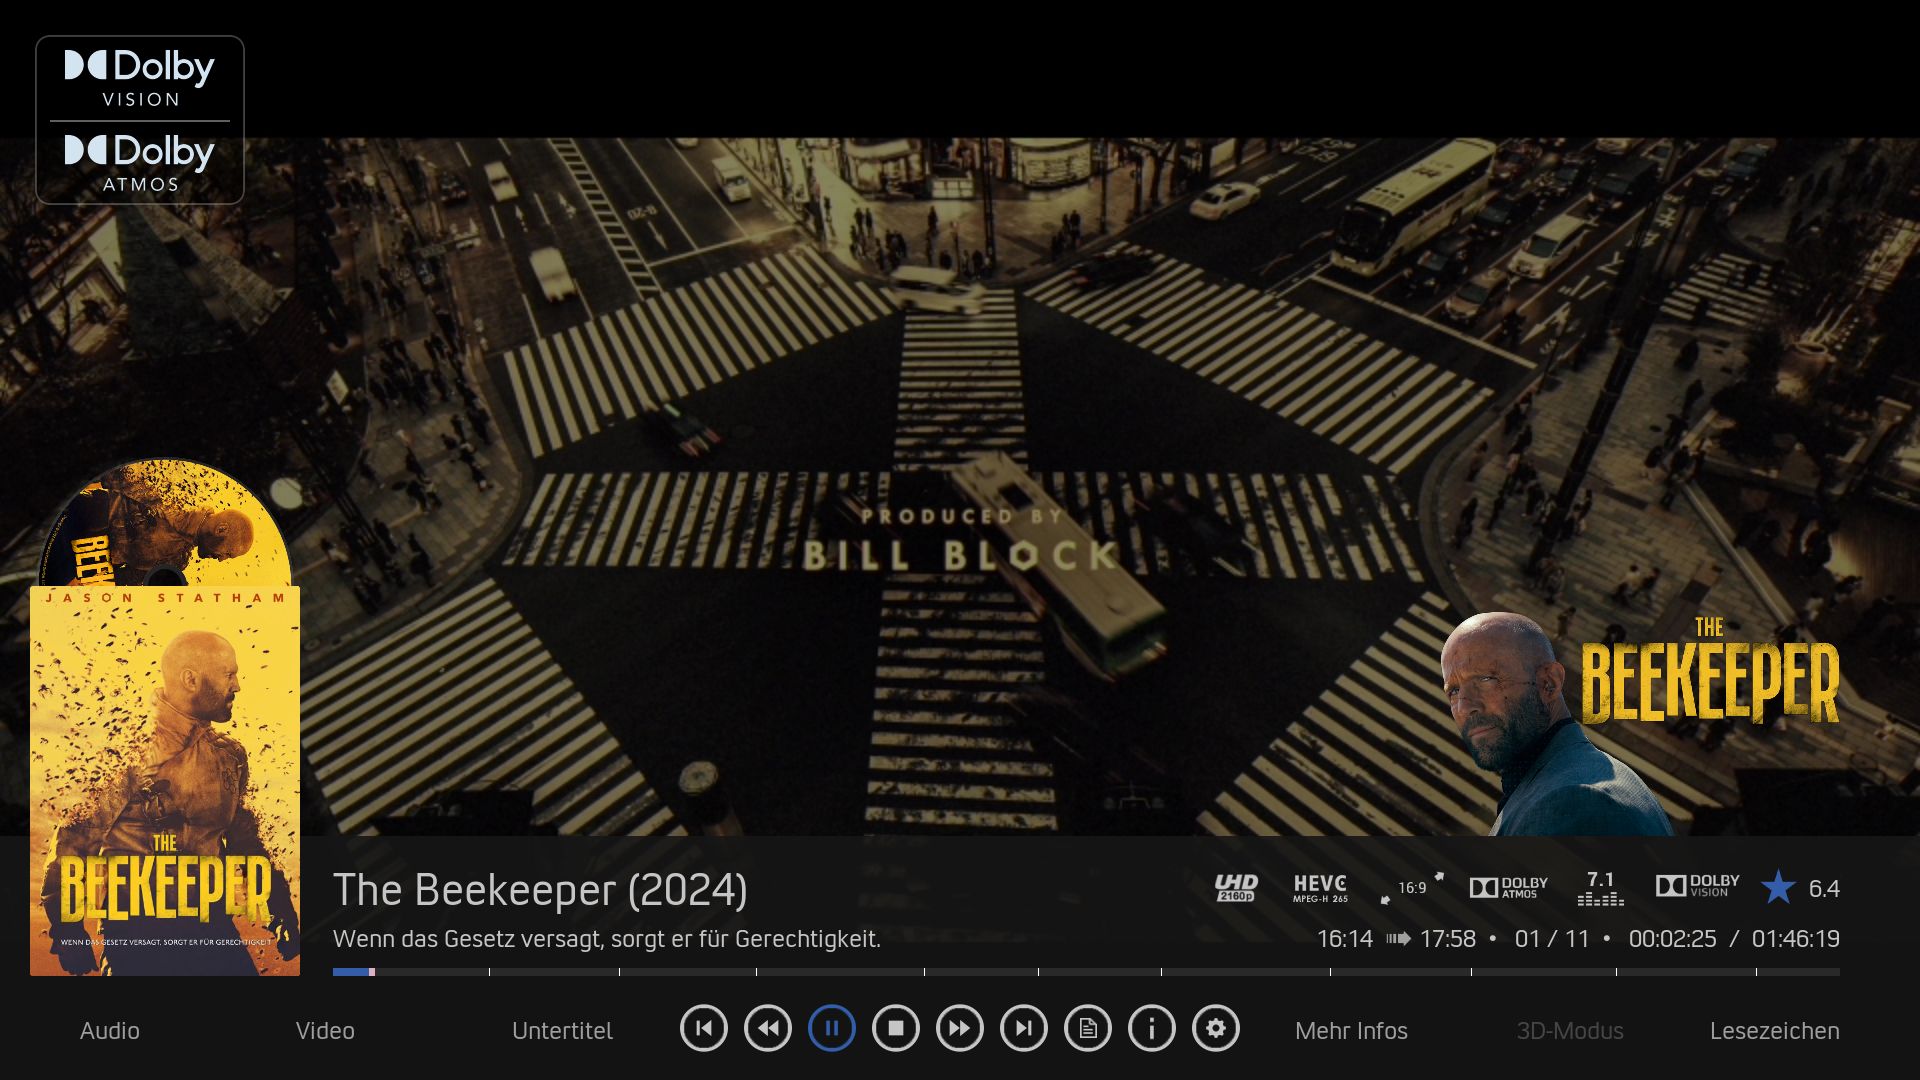Open the player settings gear
The image size is (1920, 1080).
pos(1216,1028)
